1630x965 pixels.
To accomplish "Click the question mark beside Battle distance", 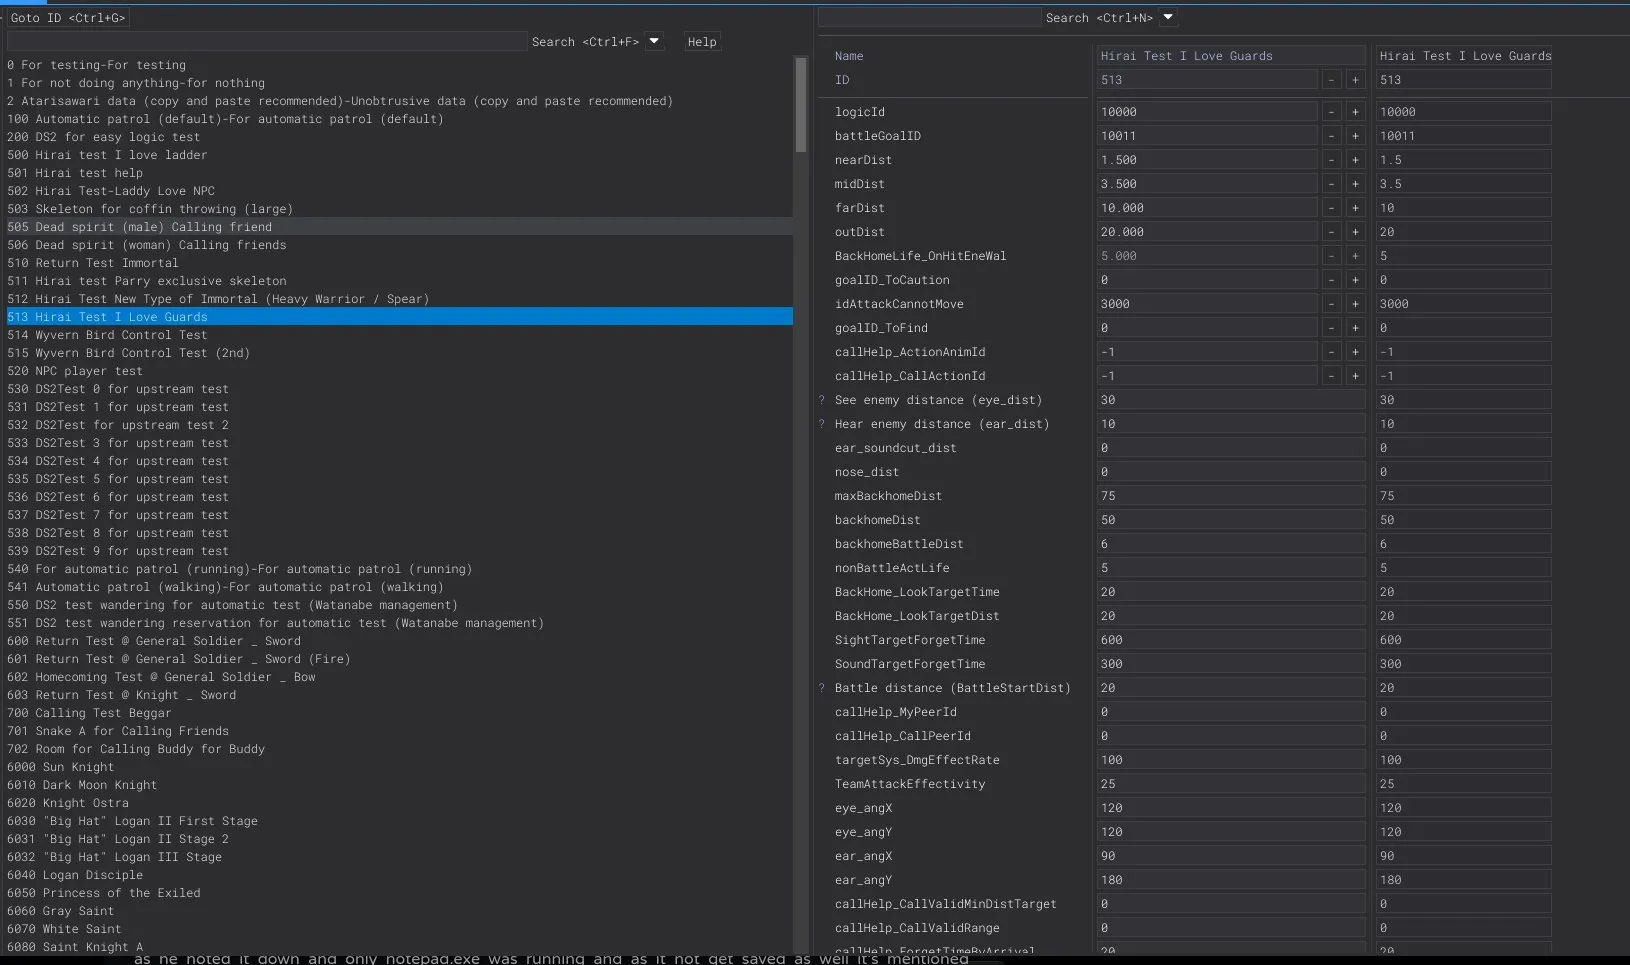I will click(822, 688).
